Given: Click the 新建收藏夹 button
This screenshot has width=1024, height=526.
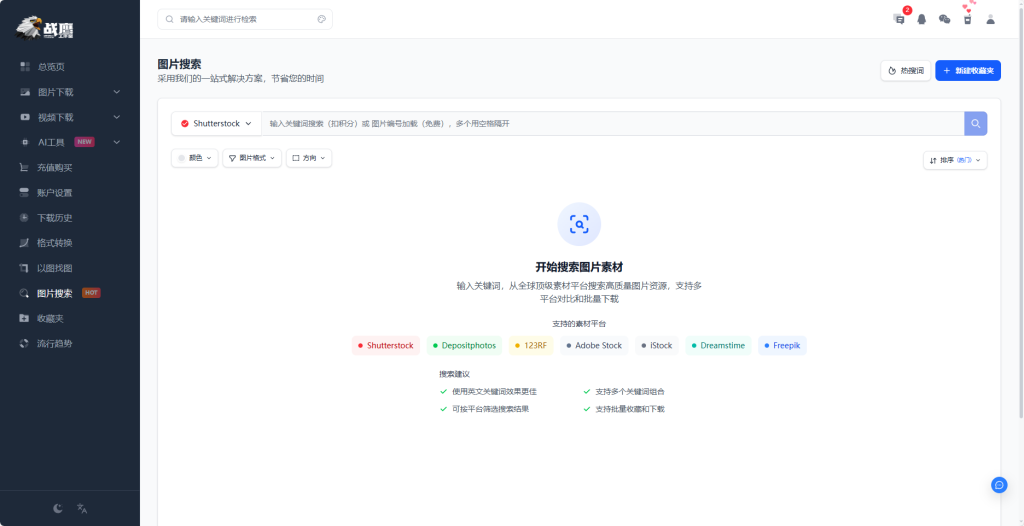Looking at the screenshot, I should click(x=967, y=71).
